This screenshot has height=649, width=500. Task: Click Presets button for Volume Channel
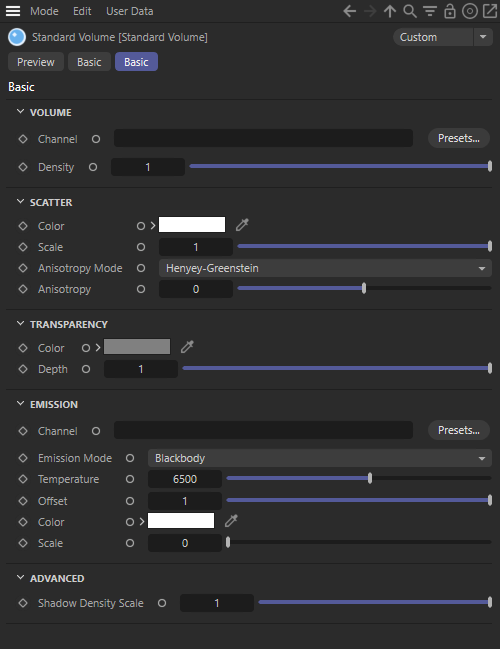459,138
